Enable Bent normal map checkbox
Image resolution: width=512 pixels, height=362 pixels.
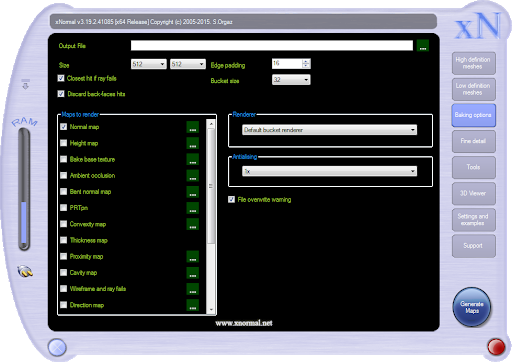tap(63, 191)
